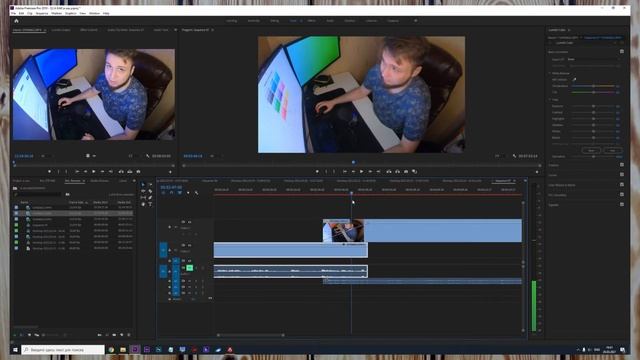Select the Track Select Forward tool
This screenshot has width=640, height=360.
coord(150,185)
